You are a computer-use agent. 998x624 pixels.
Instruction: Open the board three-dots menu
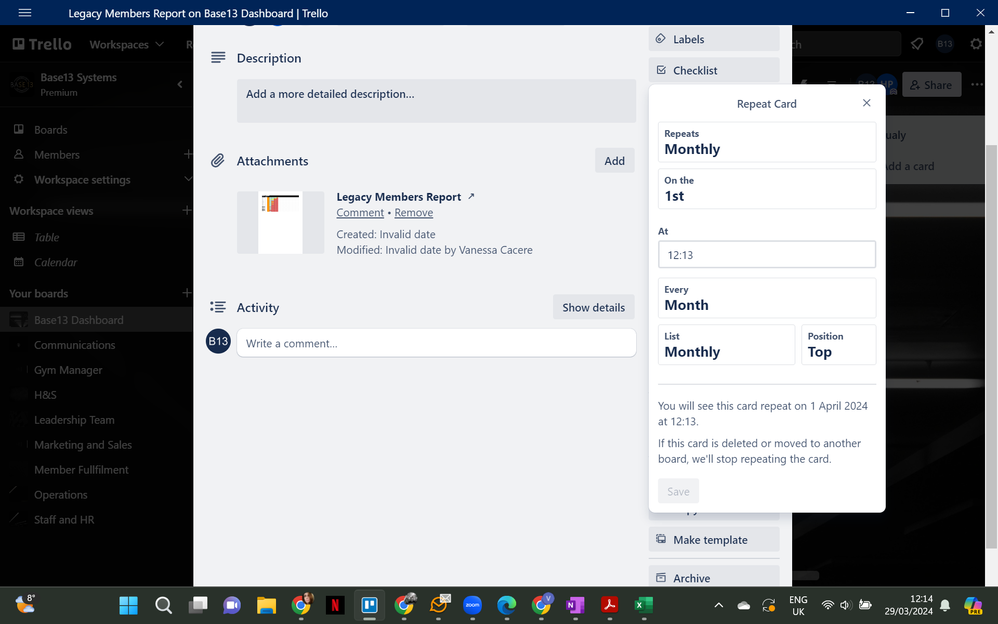(x=977, y=85)
